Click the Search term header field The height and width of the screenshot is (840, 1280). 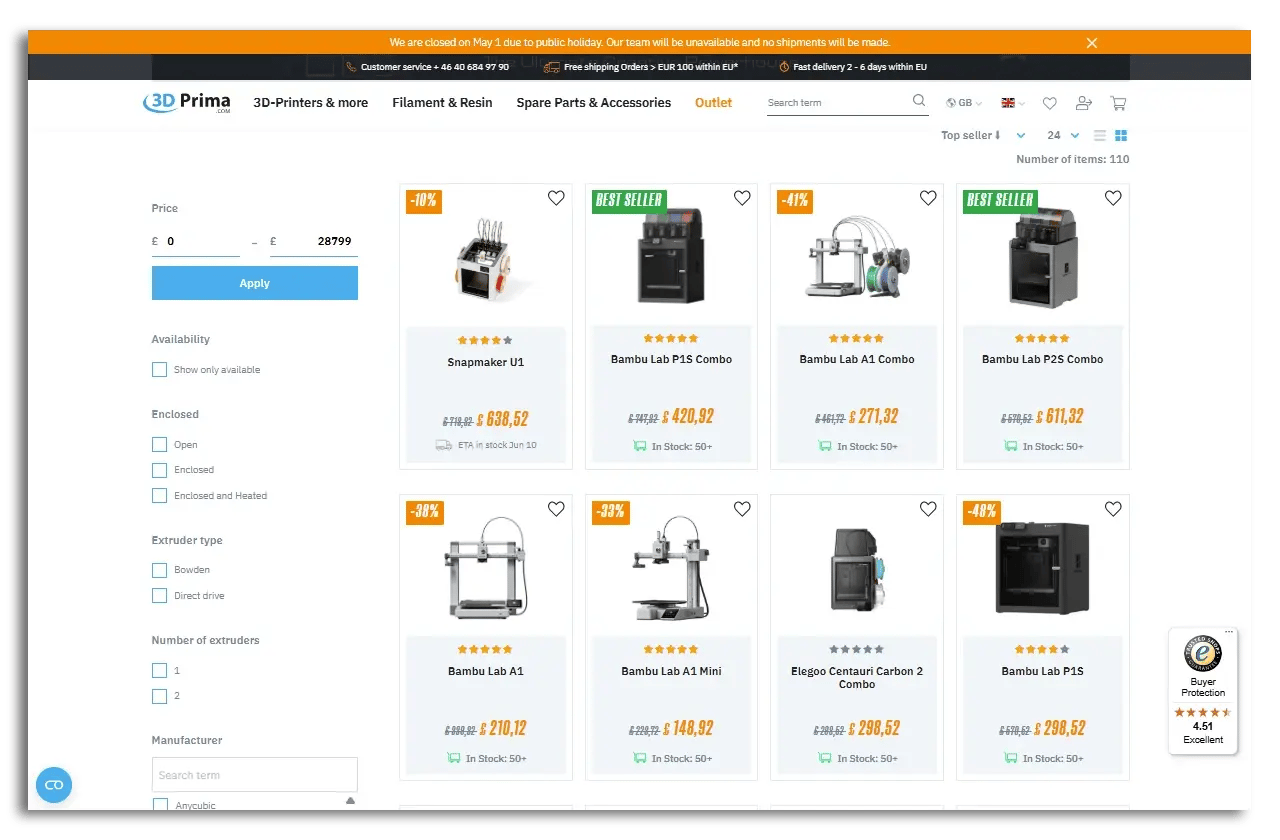(837, 103)
